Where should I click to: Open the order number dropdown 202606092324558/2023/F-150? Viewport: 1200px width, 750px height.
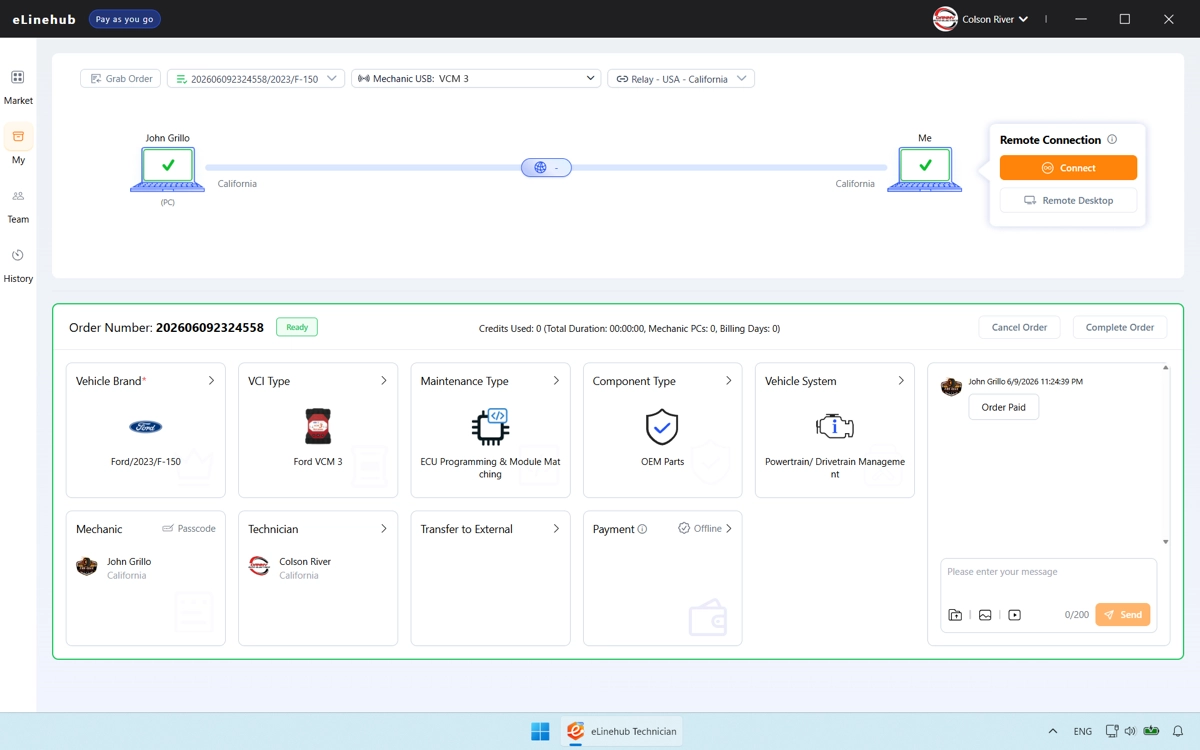click(256, 79)
